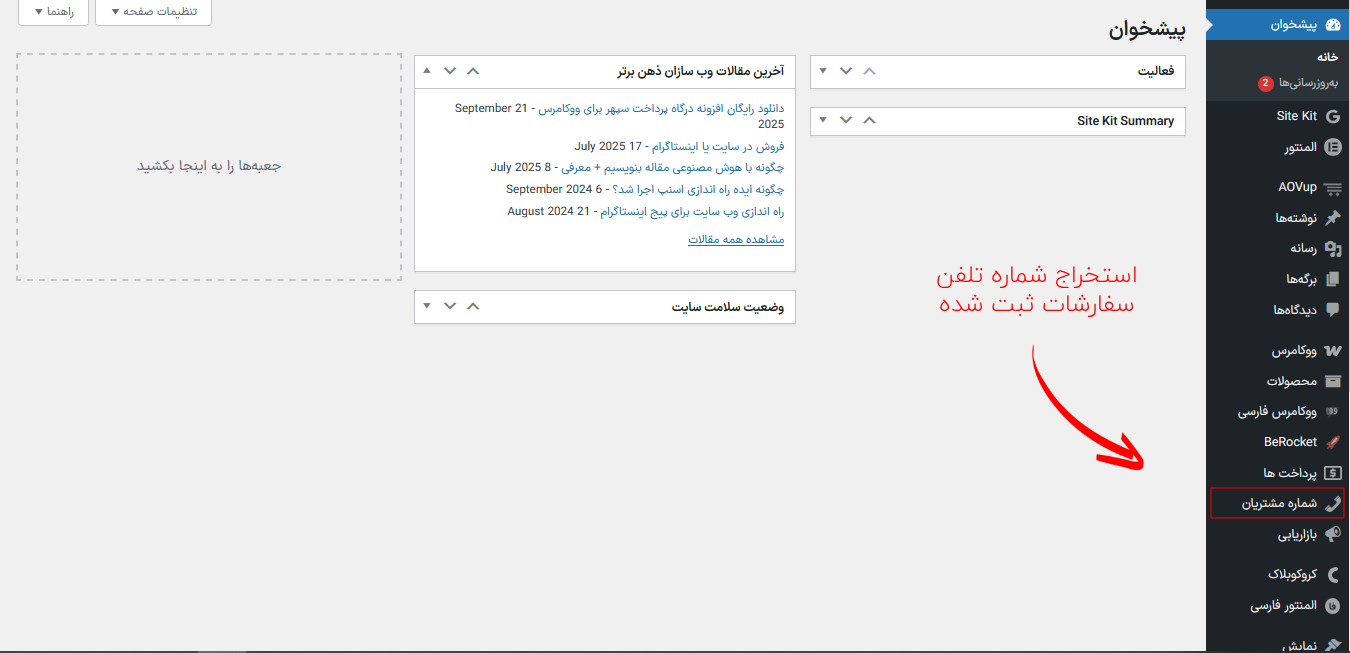This screenshot has width=1350, height=653.
Task: Click the پیشخوان dashboard gauge icon
Action: (1332, 25)
